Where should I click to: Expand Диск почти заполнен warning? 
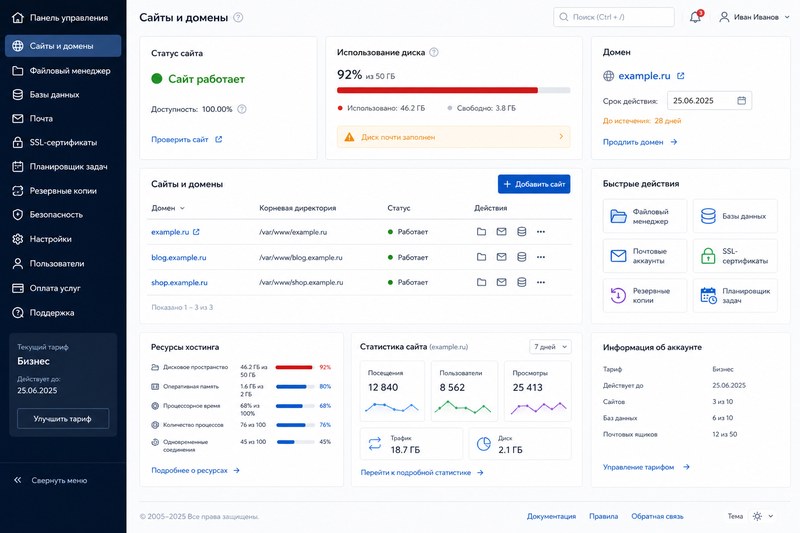454,137
